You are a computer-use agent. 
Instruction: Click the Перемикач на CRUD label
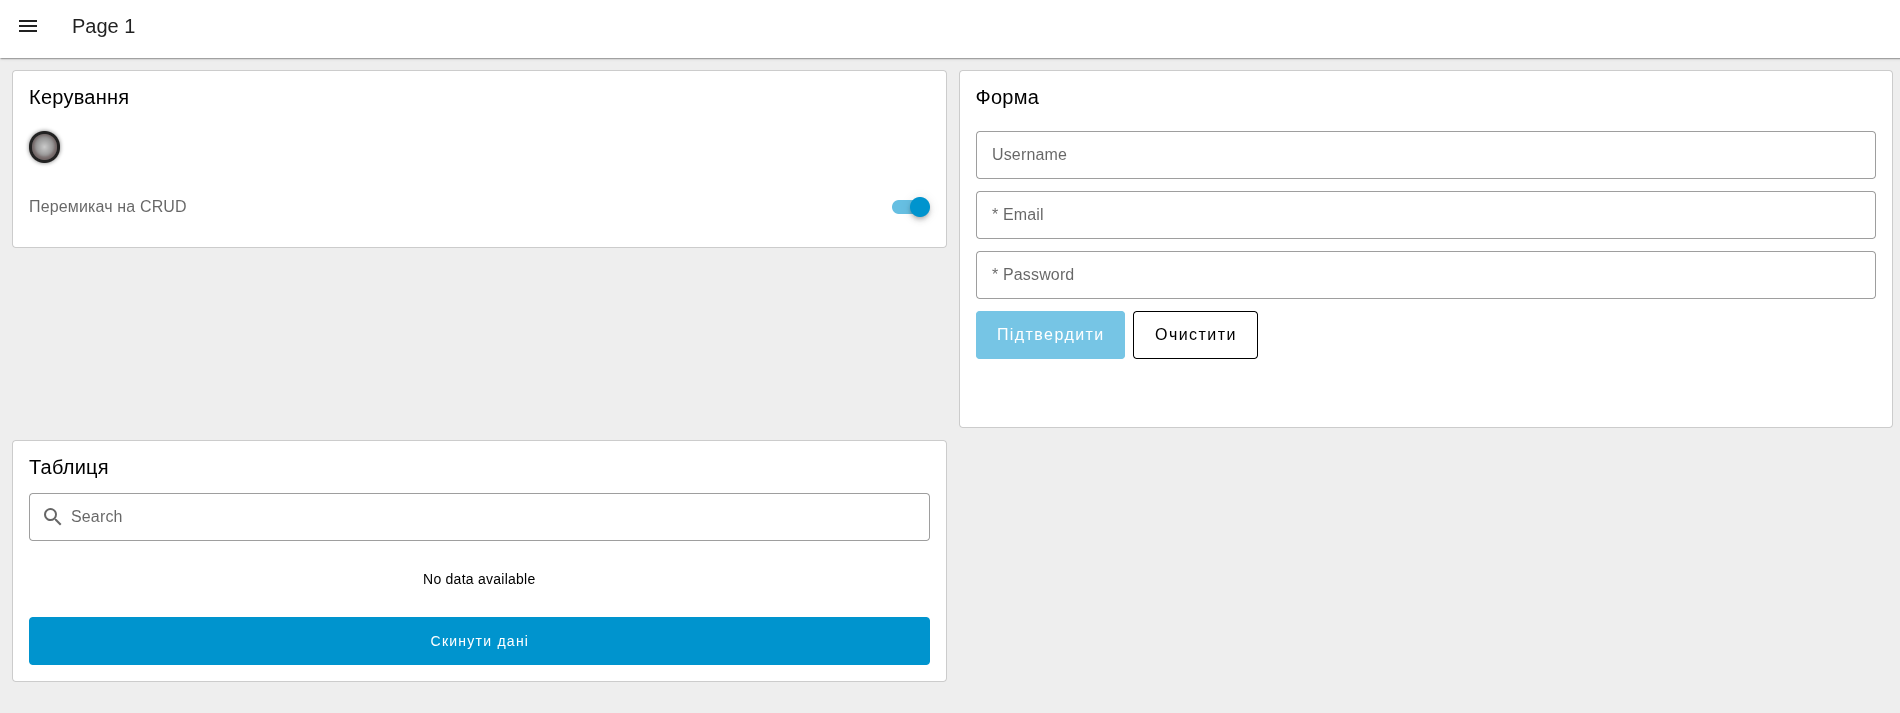click(108, 207)
